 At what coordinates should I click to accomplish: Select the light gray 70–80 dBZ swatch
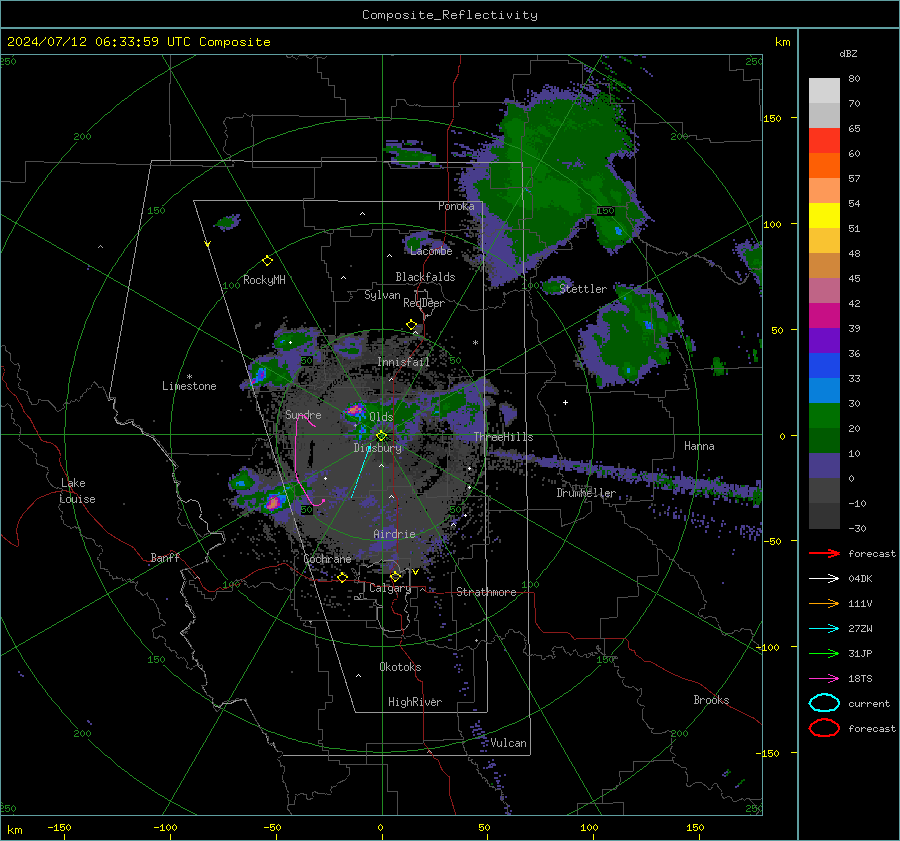pyautogui.click(x=824, y=91)
